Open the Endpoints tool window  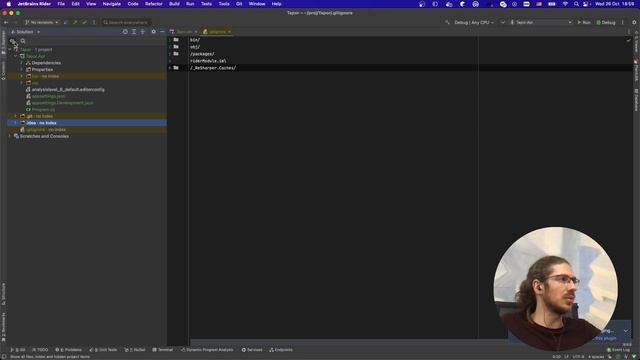(x=281, y=350)
